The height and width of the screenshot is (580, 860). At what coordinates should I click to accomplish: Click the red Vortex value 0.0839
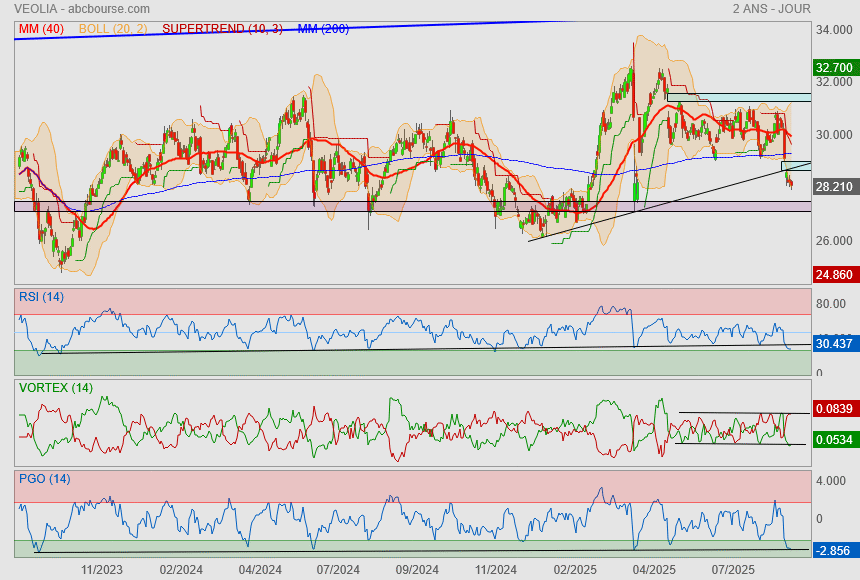(x=834, y=409)
